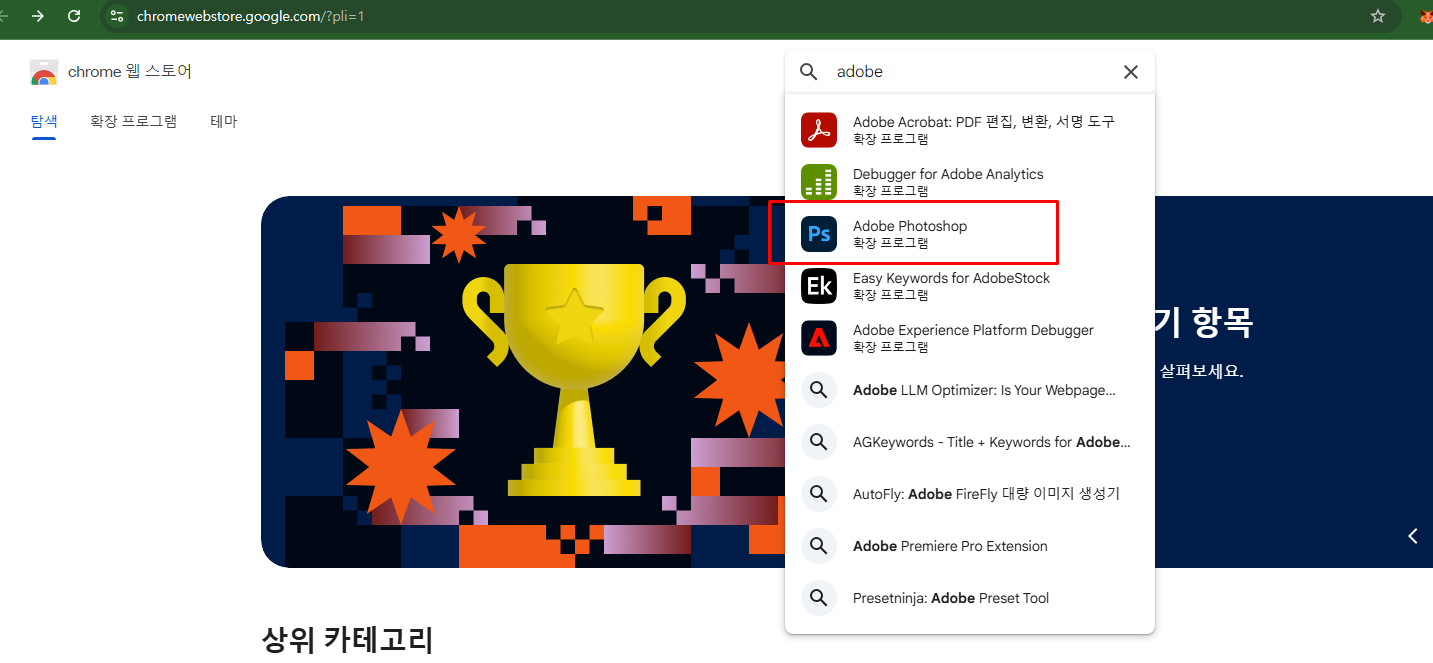Reload the page with refresh icon
This screenshot has width=1433, height=663.
[74, 16]
